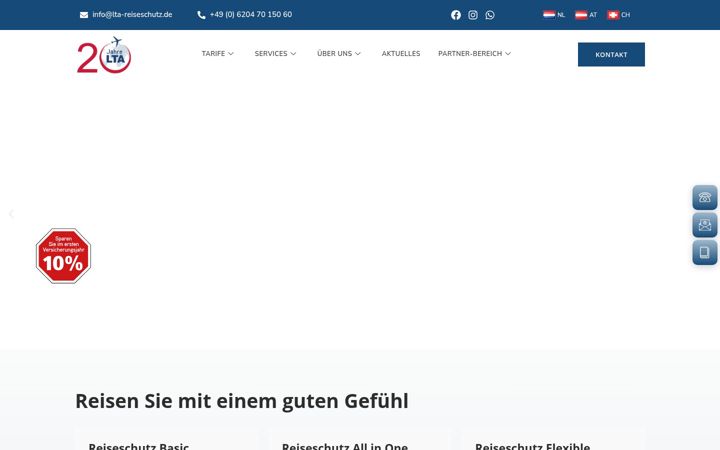720x450 pixels.
Task: Open the SERVICES menu
Action: (271, 54)
